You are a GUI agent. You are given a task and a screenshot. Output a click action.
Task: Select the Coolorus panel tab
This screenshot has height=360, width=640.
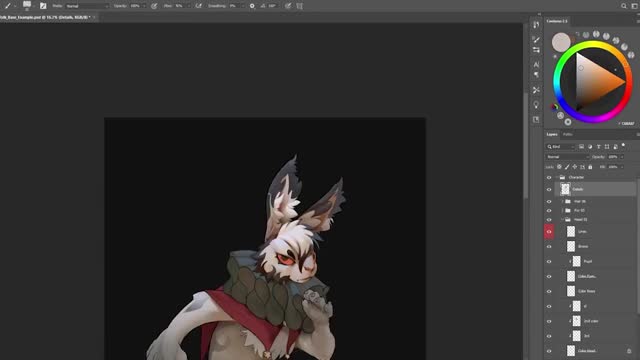(557, 21)
